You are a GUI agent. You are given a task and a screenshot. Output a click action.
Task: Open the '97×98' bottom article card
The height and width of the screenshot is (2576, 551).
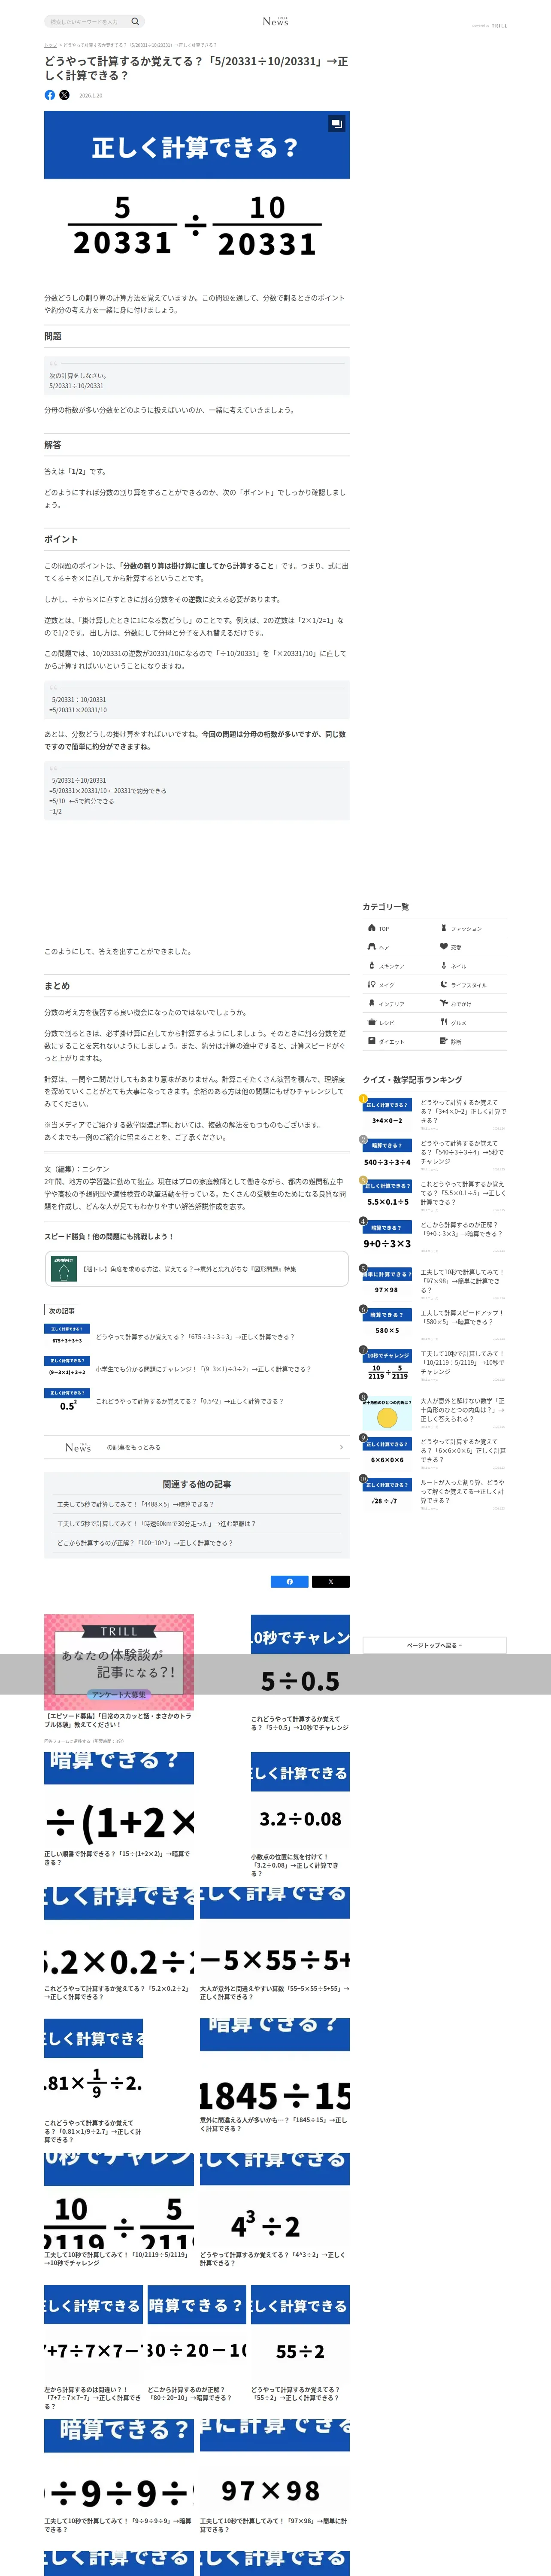coord(275,2477)
